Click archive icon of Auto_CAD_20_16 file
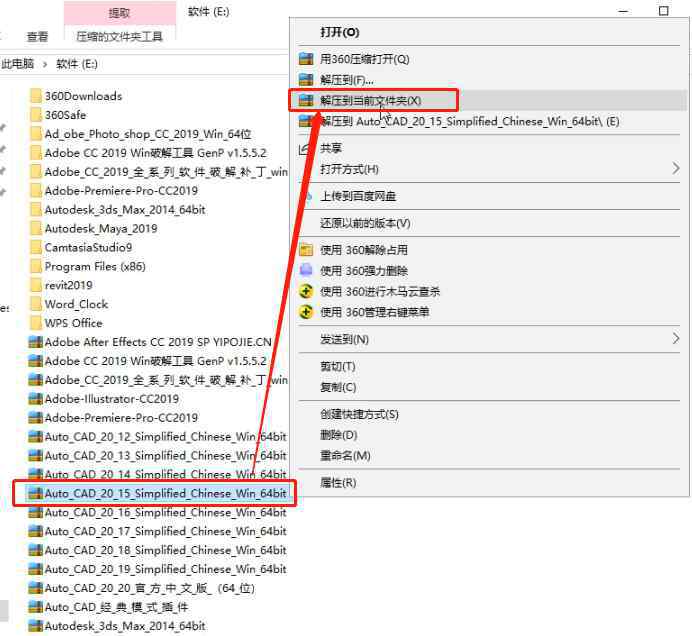 point(35,512)
